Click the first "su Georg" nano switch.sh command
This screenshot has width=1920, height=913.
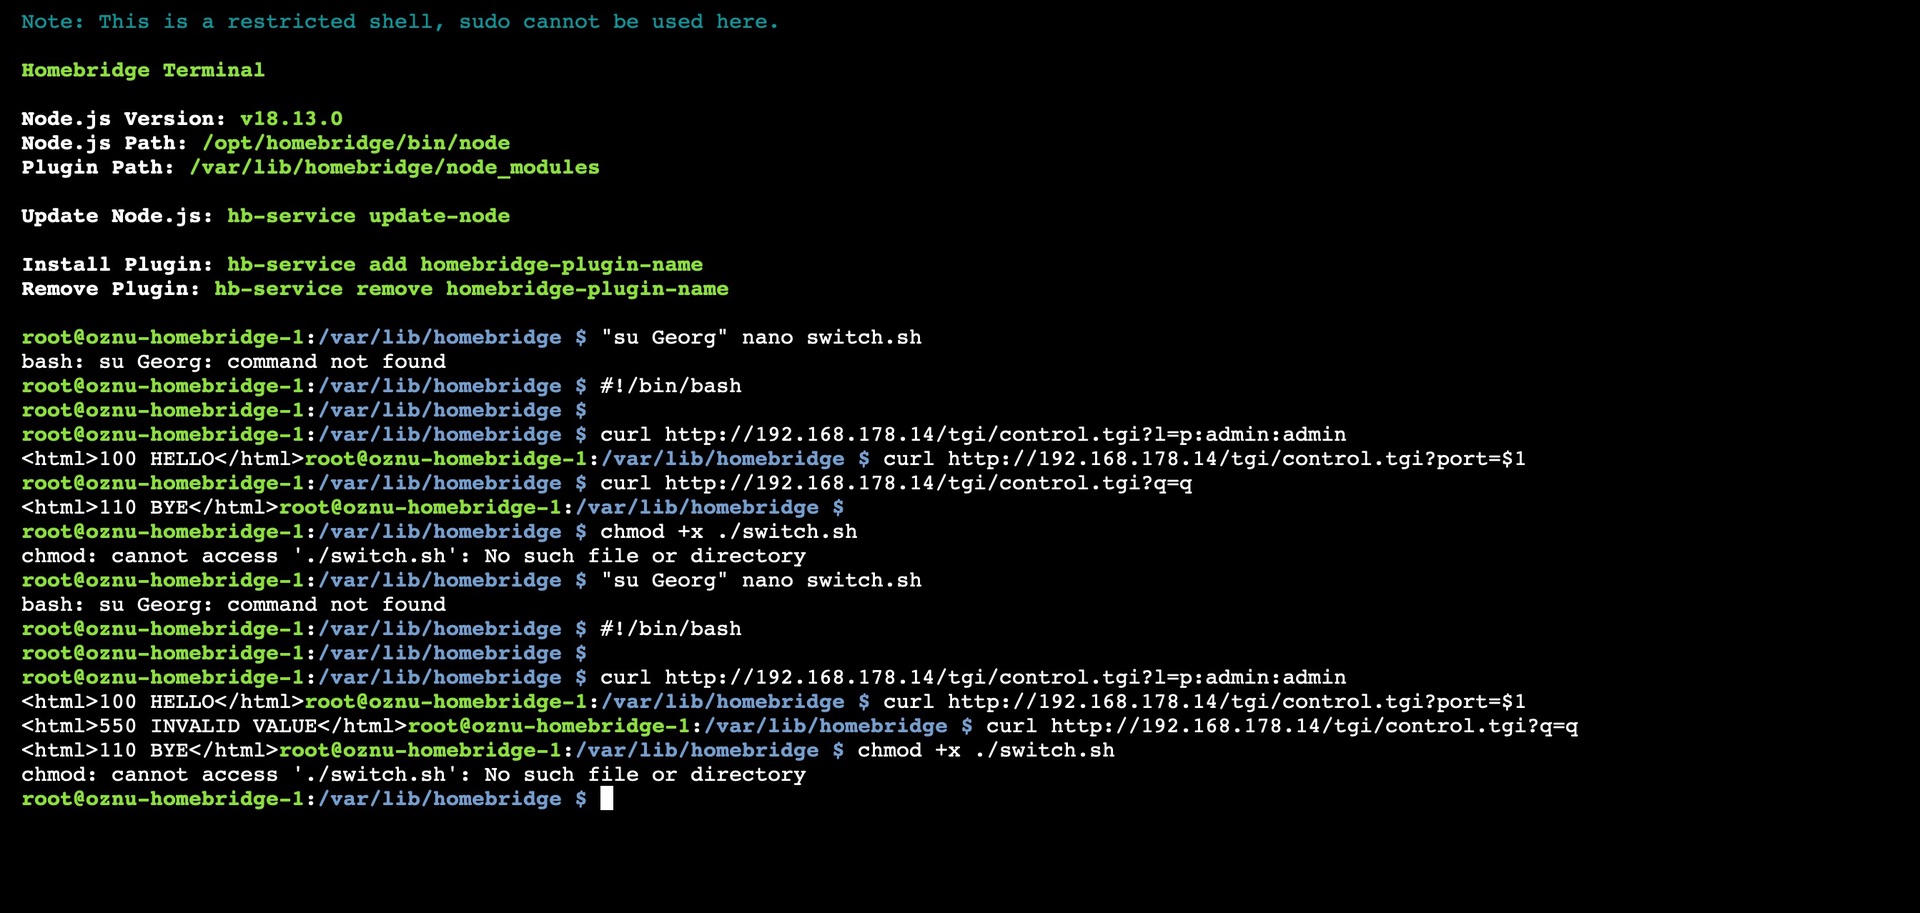(760, 337)
